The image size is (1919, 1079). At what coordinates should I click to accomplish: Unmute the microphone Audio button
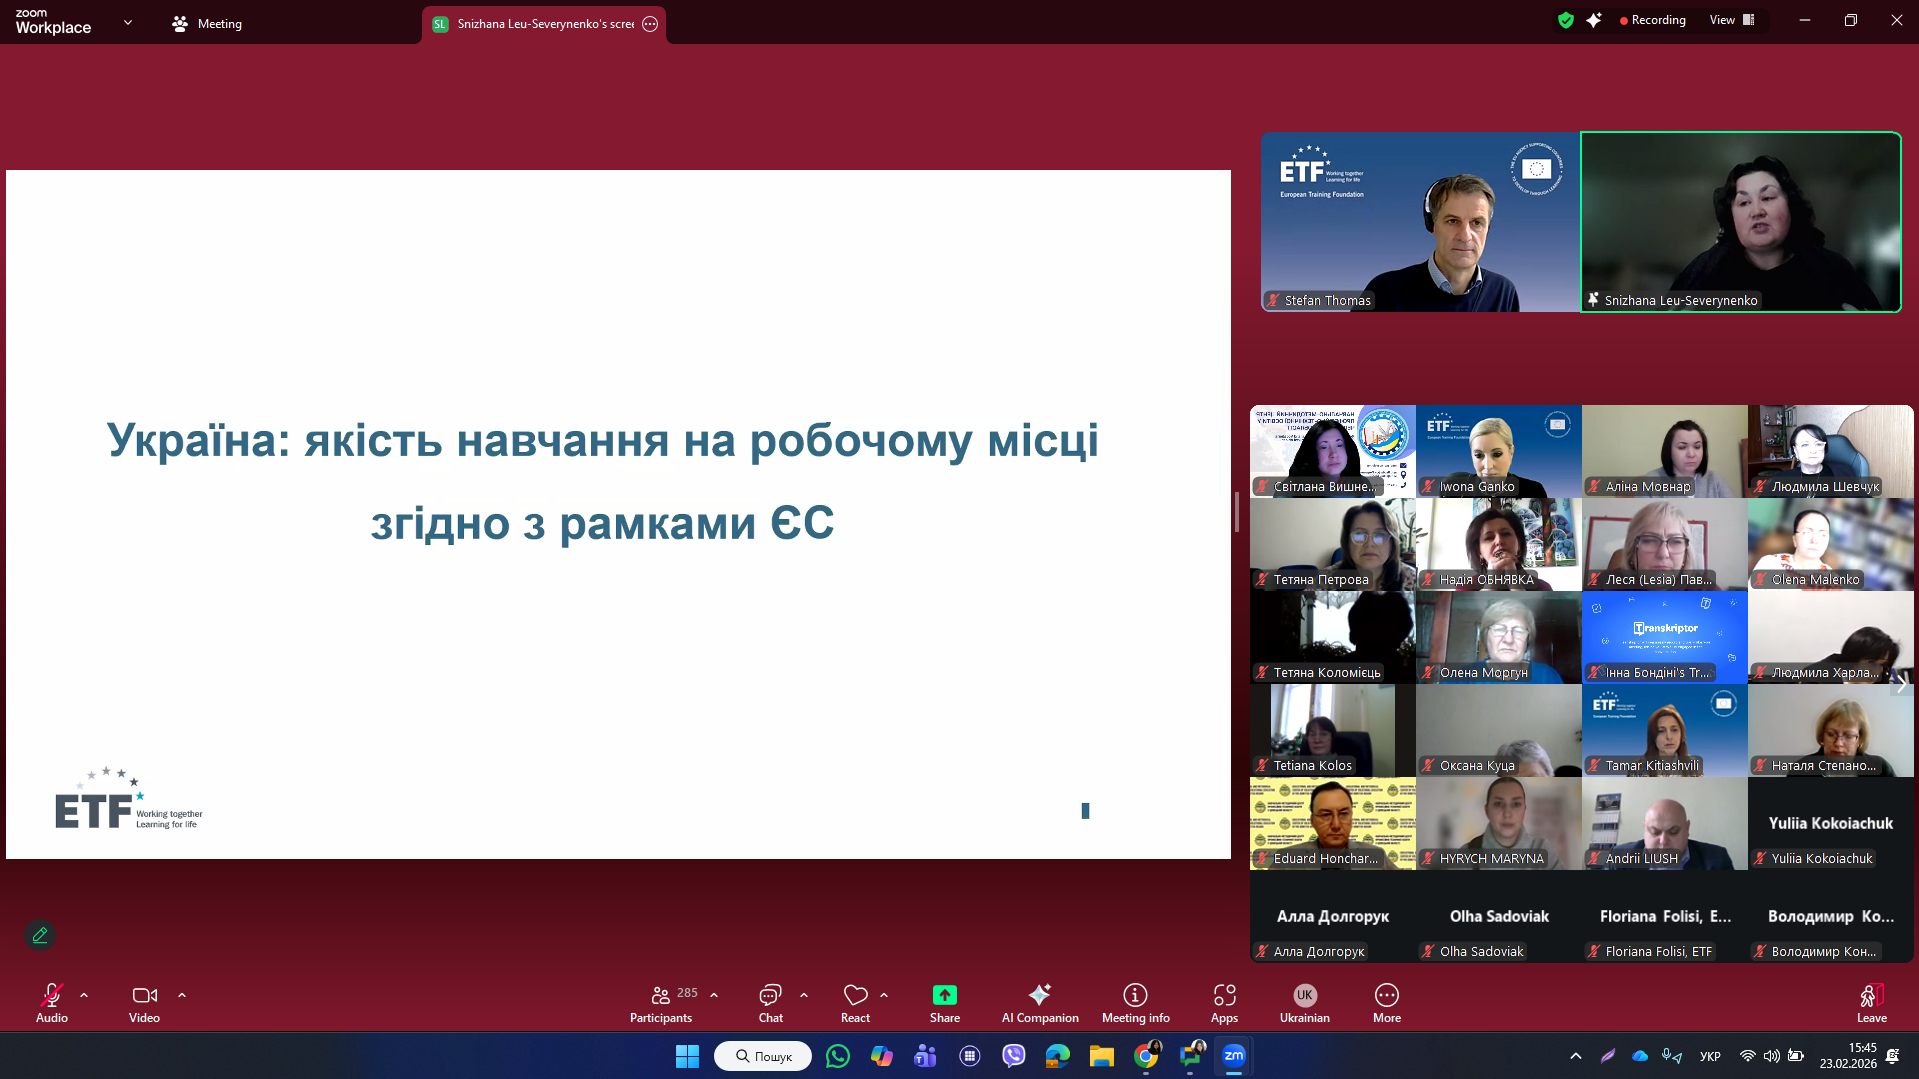[x=52, y=1003]
